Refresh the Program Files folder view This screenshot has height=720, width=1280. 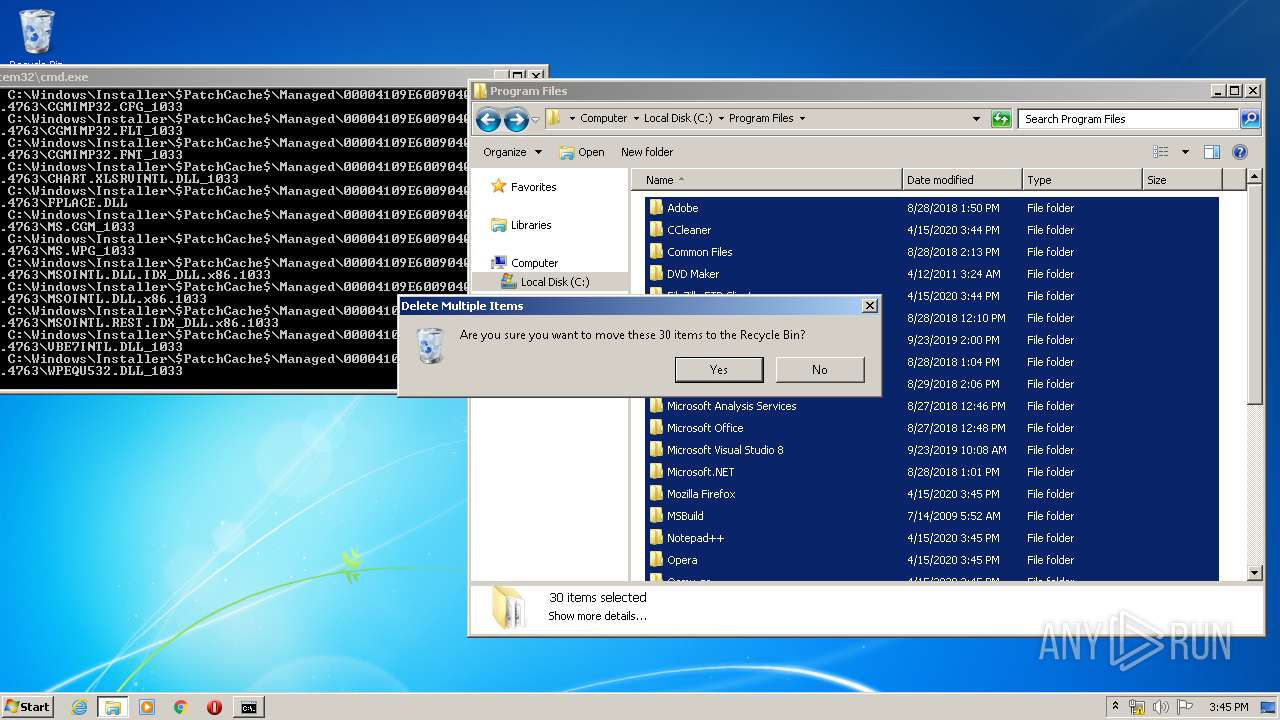tap(1001, 119)
